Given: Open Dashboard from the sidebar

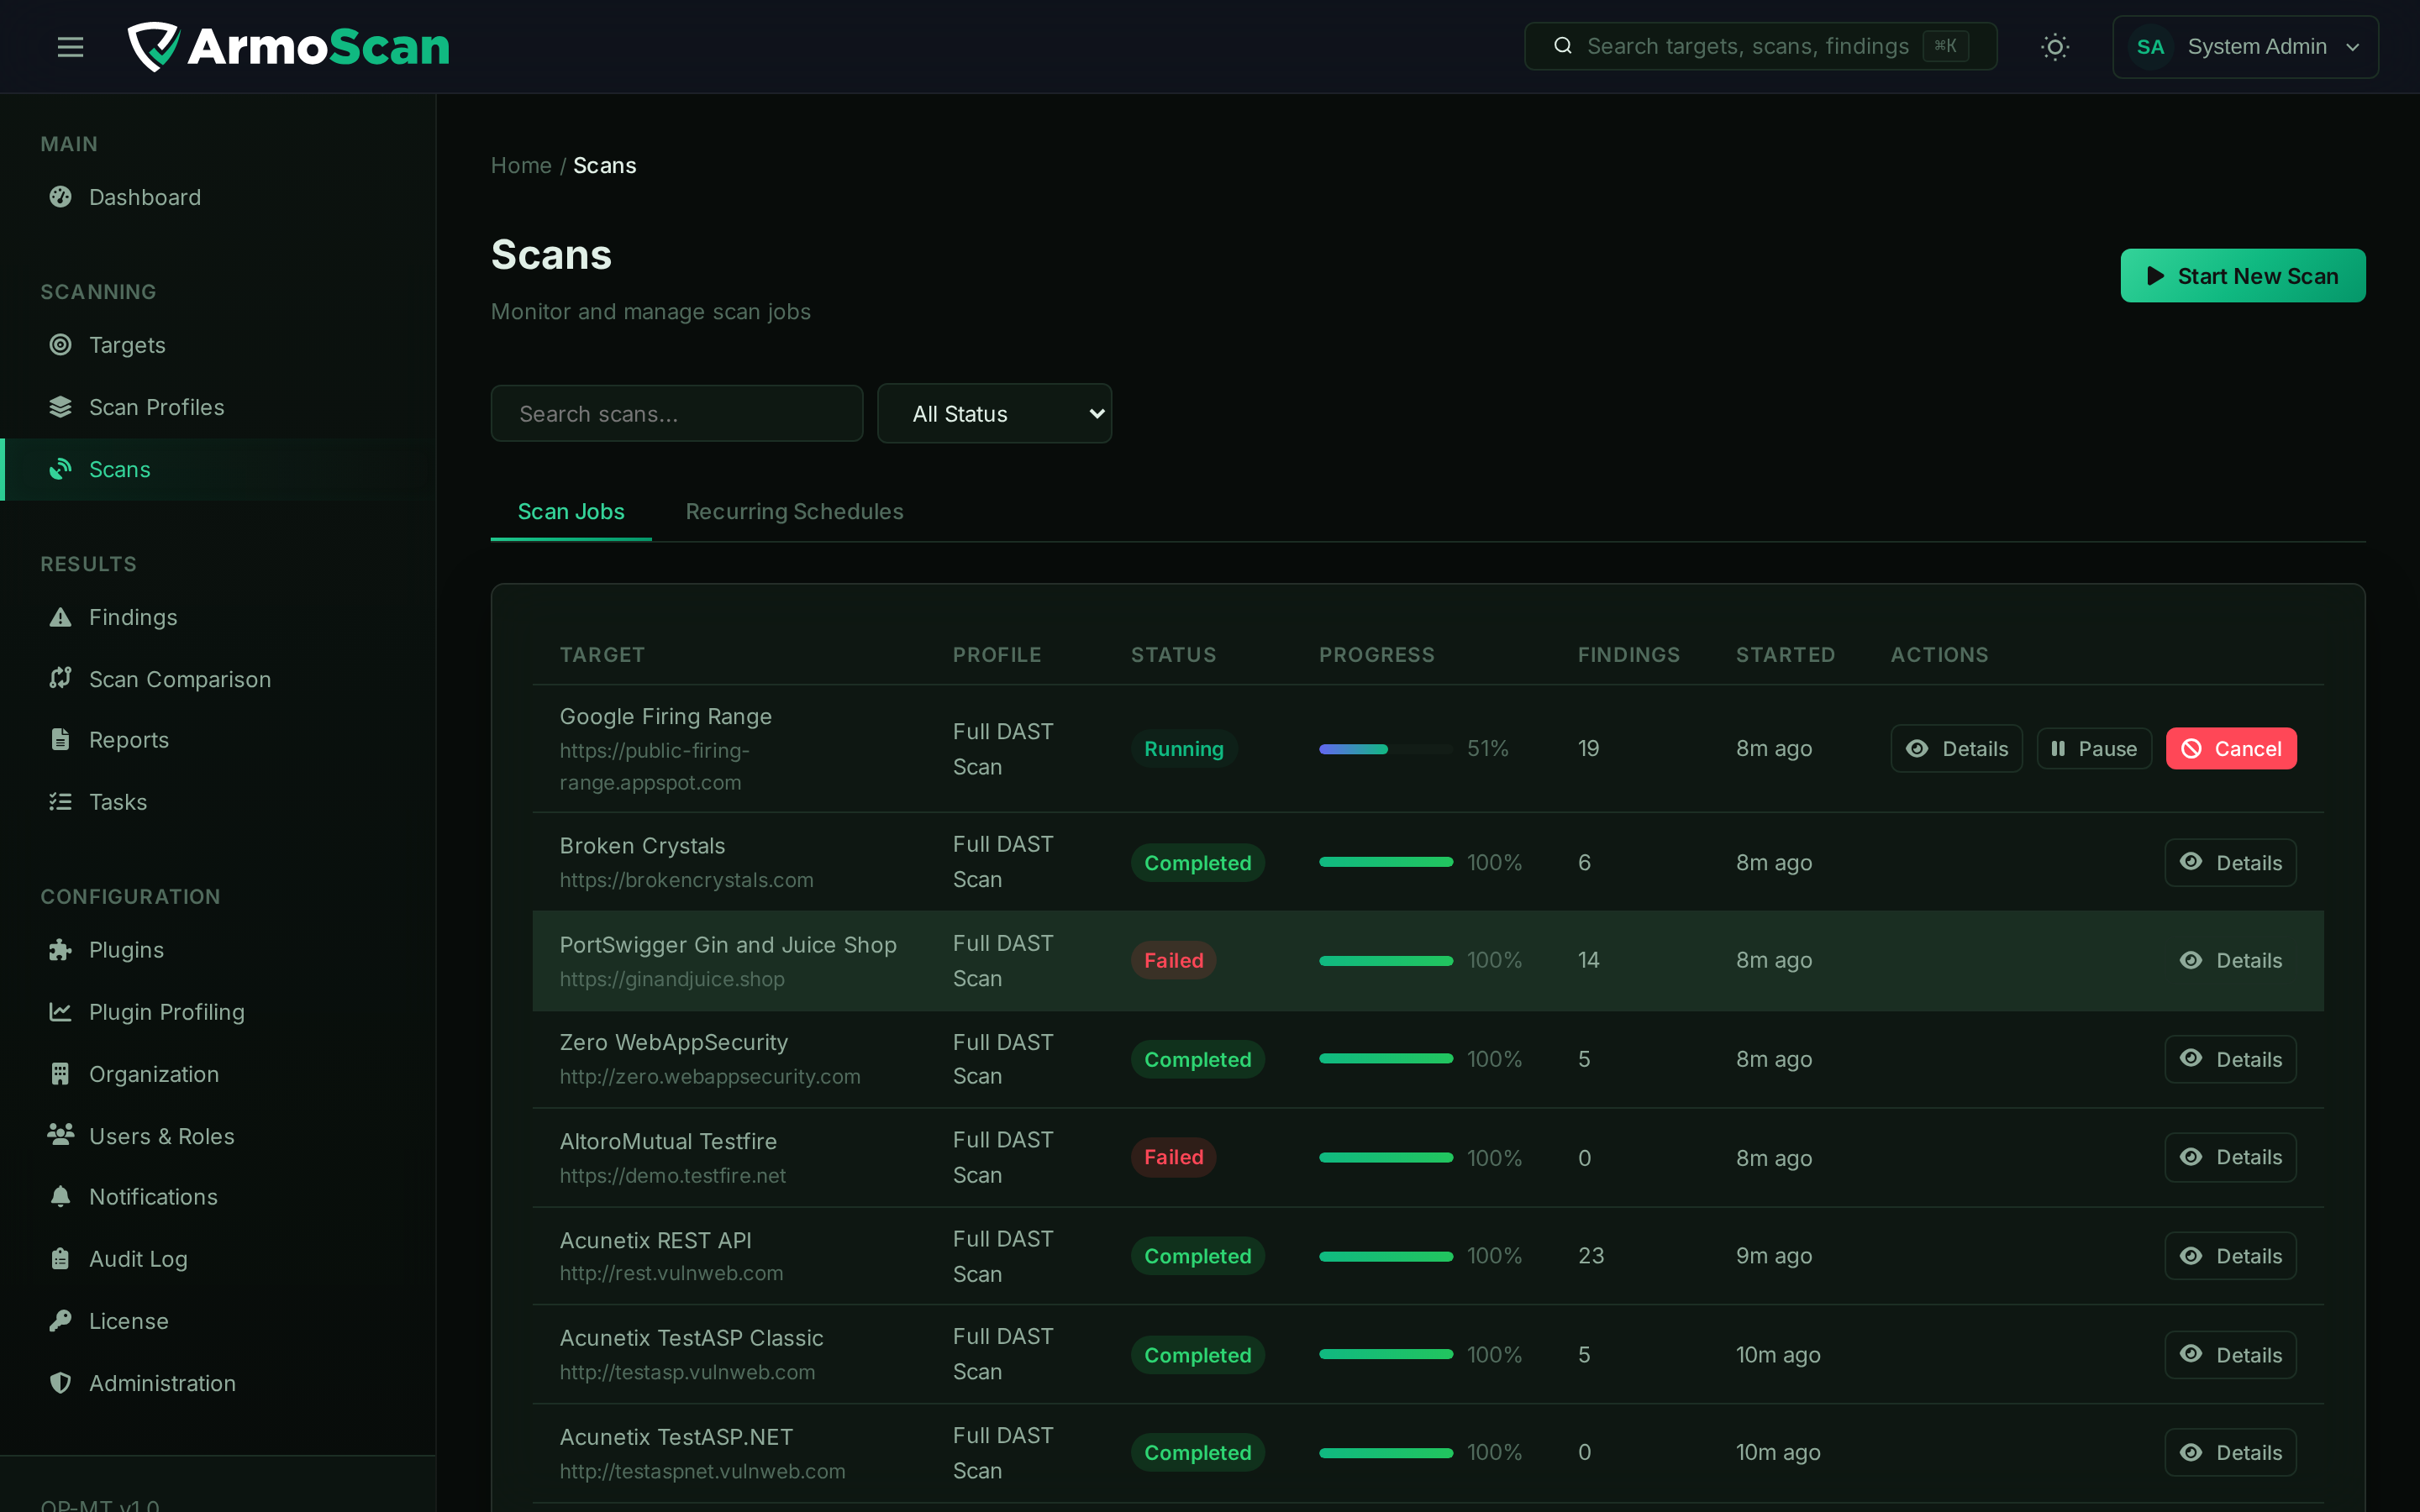Looking at the screenshot, I should point(218,197).
